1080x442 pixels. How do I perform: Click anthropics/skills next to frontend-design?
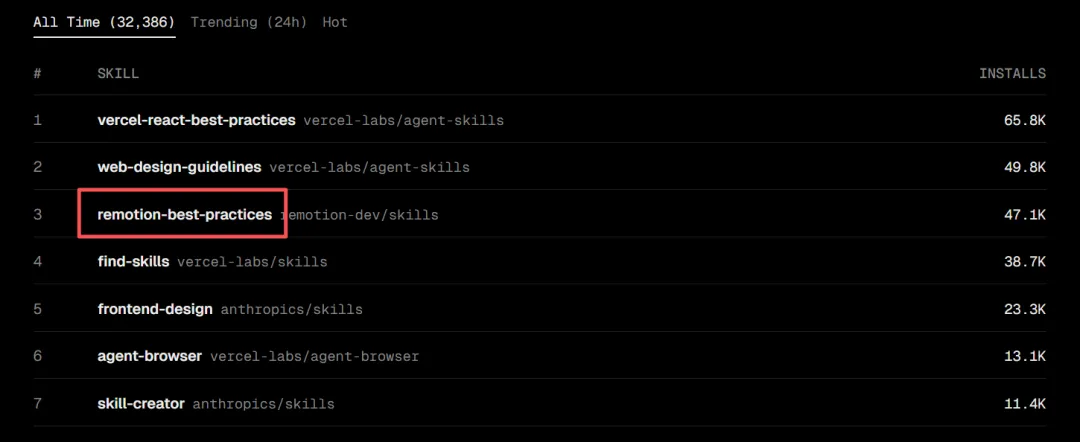292,310
